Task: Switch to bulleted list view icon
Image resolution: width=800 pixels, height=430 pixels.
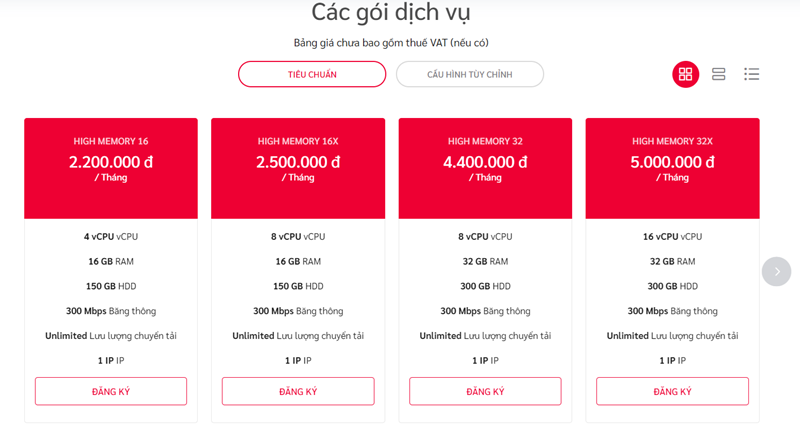Action: point(752,74)
